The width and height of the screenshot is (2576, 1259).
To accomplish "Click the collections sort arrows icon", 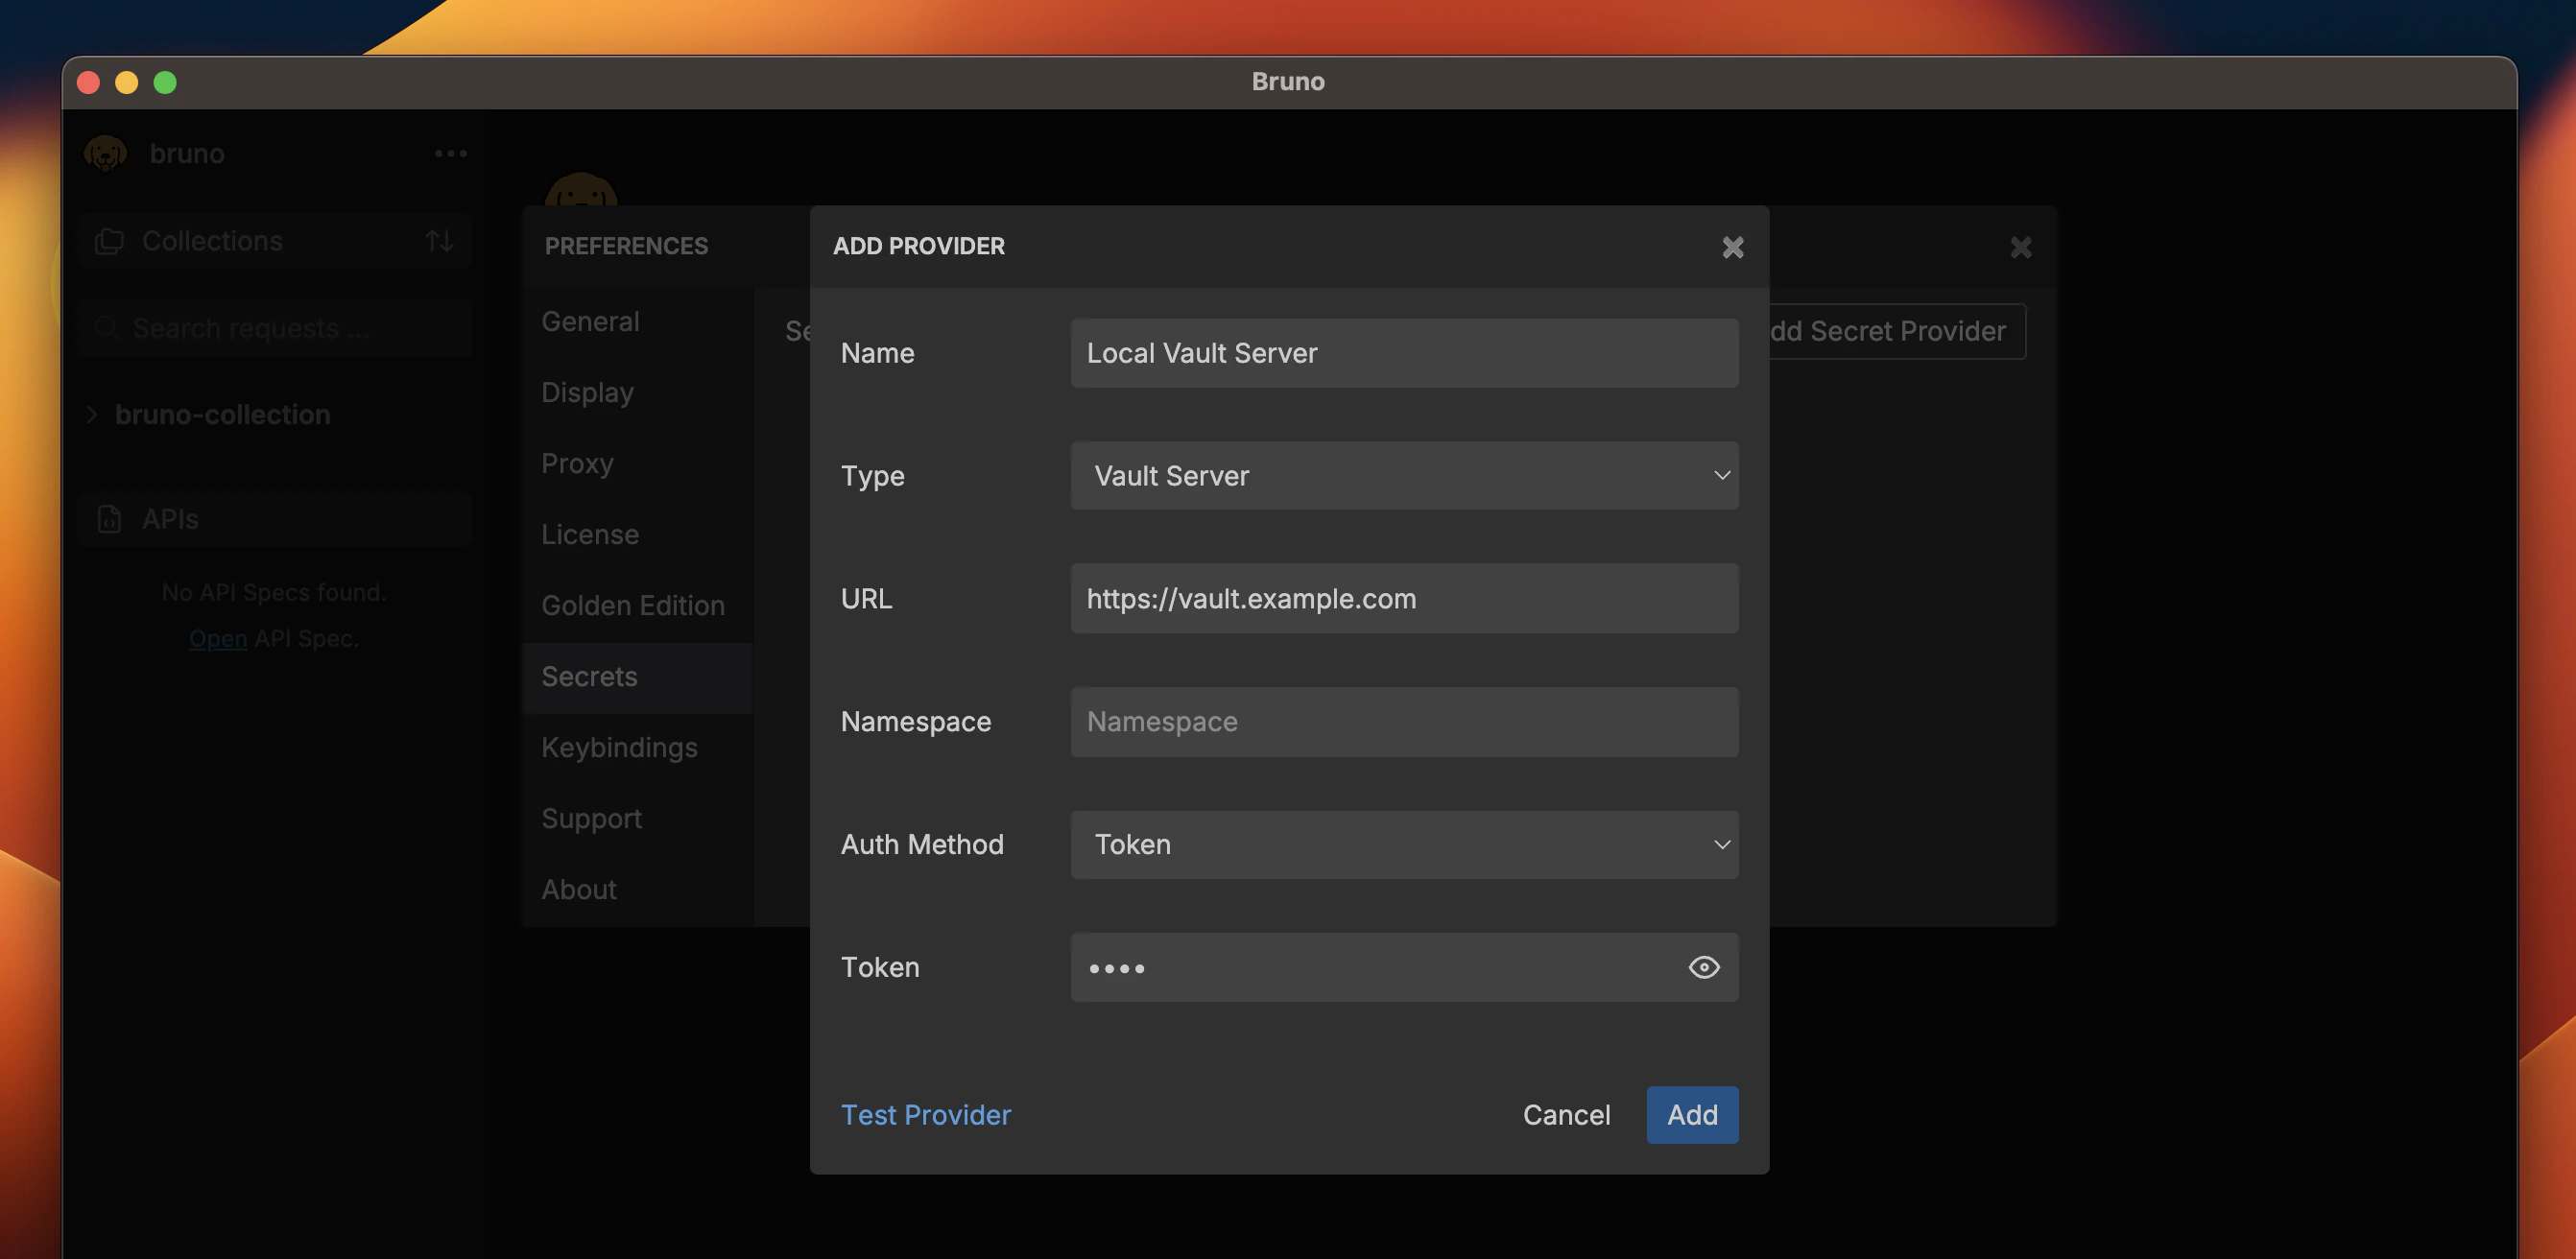I will point(439,241).
